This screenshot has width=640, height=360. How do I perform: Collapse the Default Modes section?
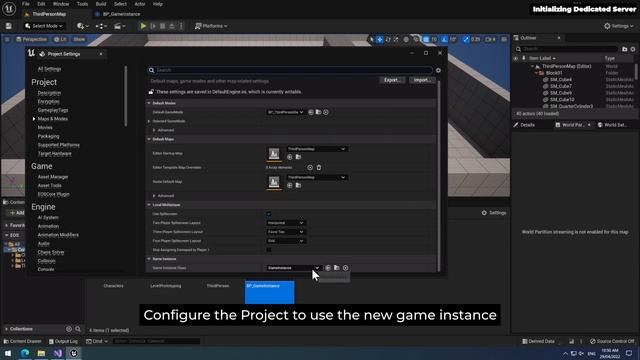click(149, 103)
